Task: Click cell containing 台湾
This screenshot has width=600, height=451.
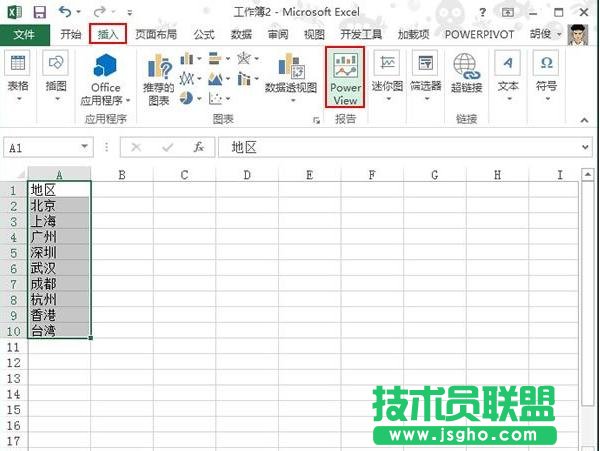Action: pyautogui.click(x=59, y=331)
